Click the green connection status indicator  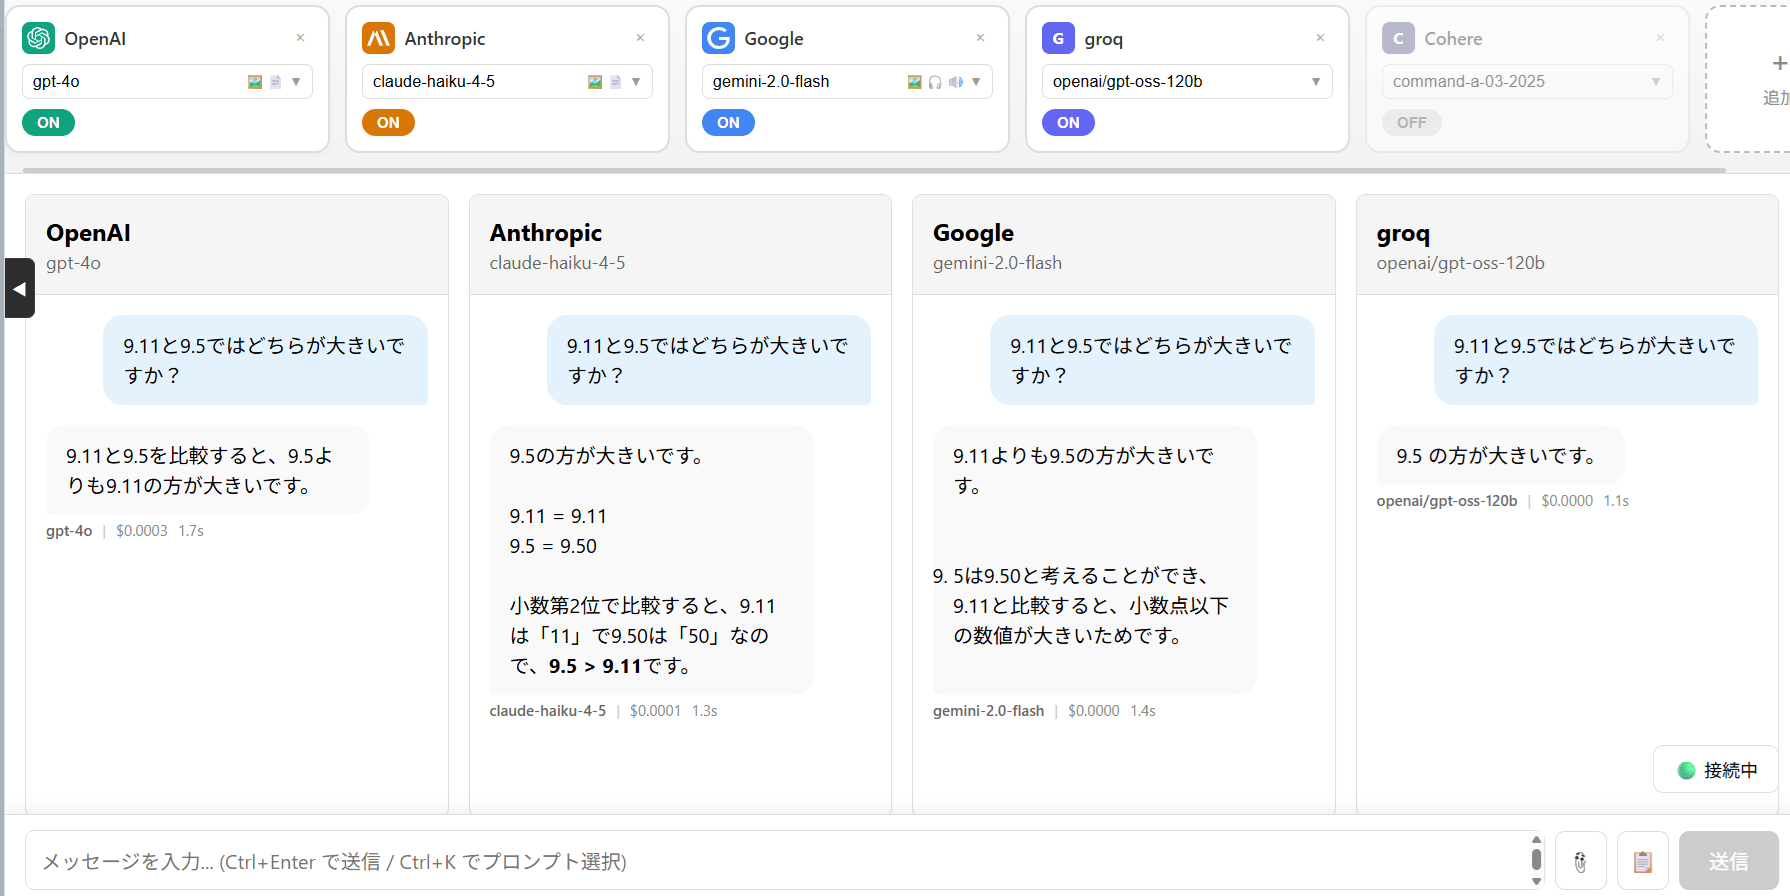1686,770
